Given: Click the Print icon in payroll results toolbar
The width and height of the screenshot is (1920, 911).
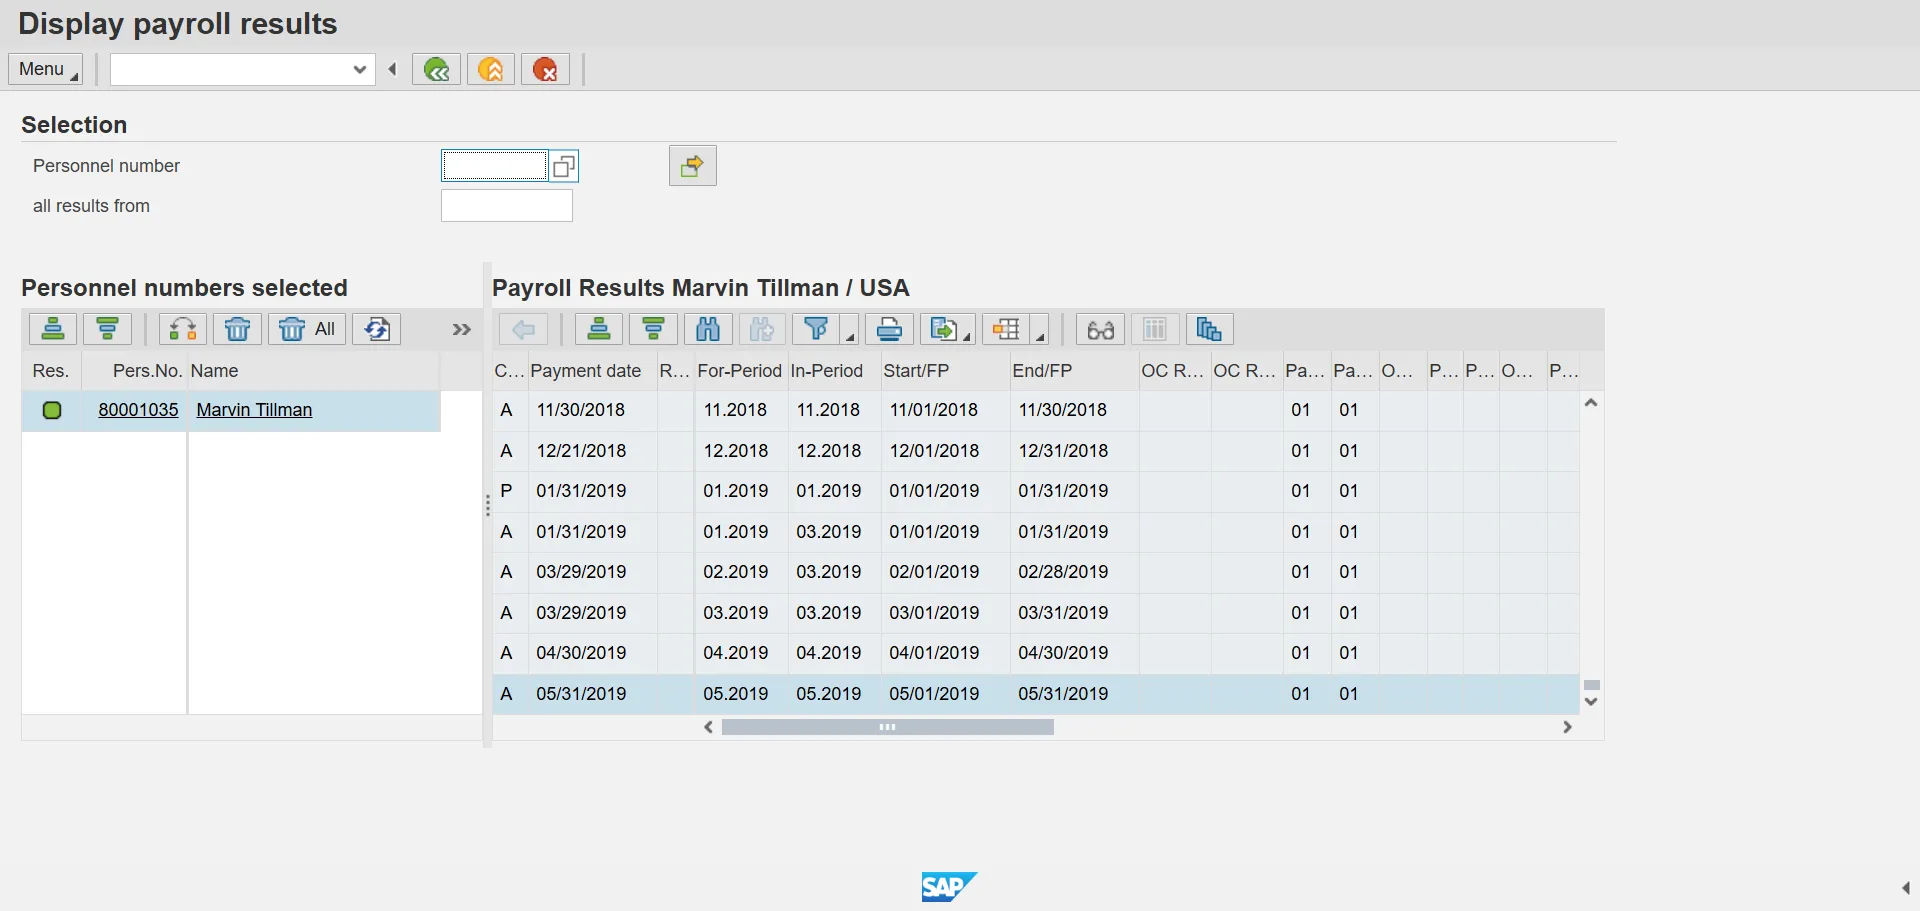Looking at the screenshot, I should click(889, 329).
